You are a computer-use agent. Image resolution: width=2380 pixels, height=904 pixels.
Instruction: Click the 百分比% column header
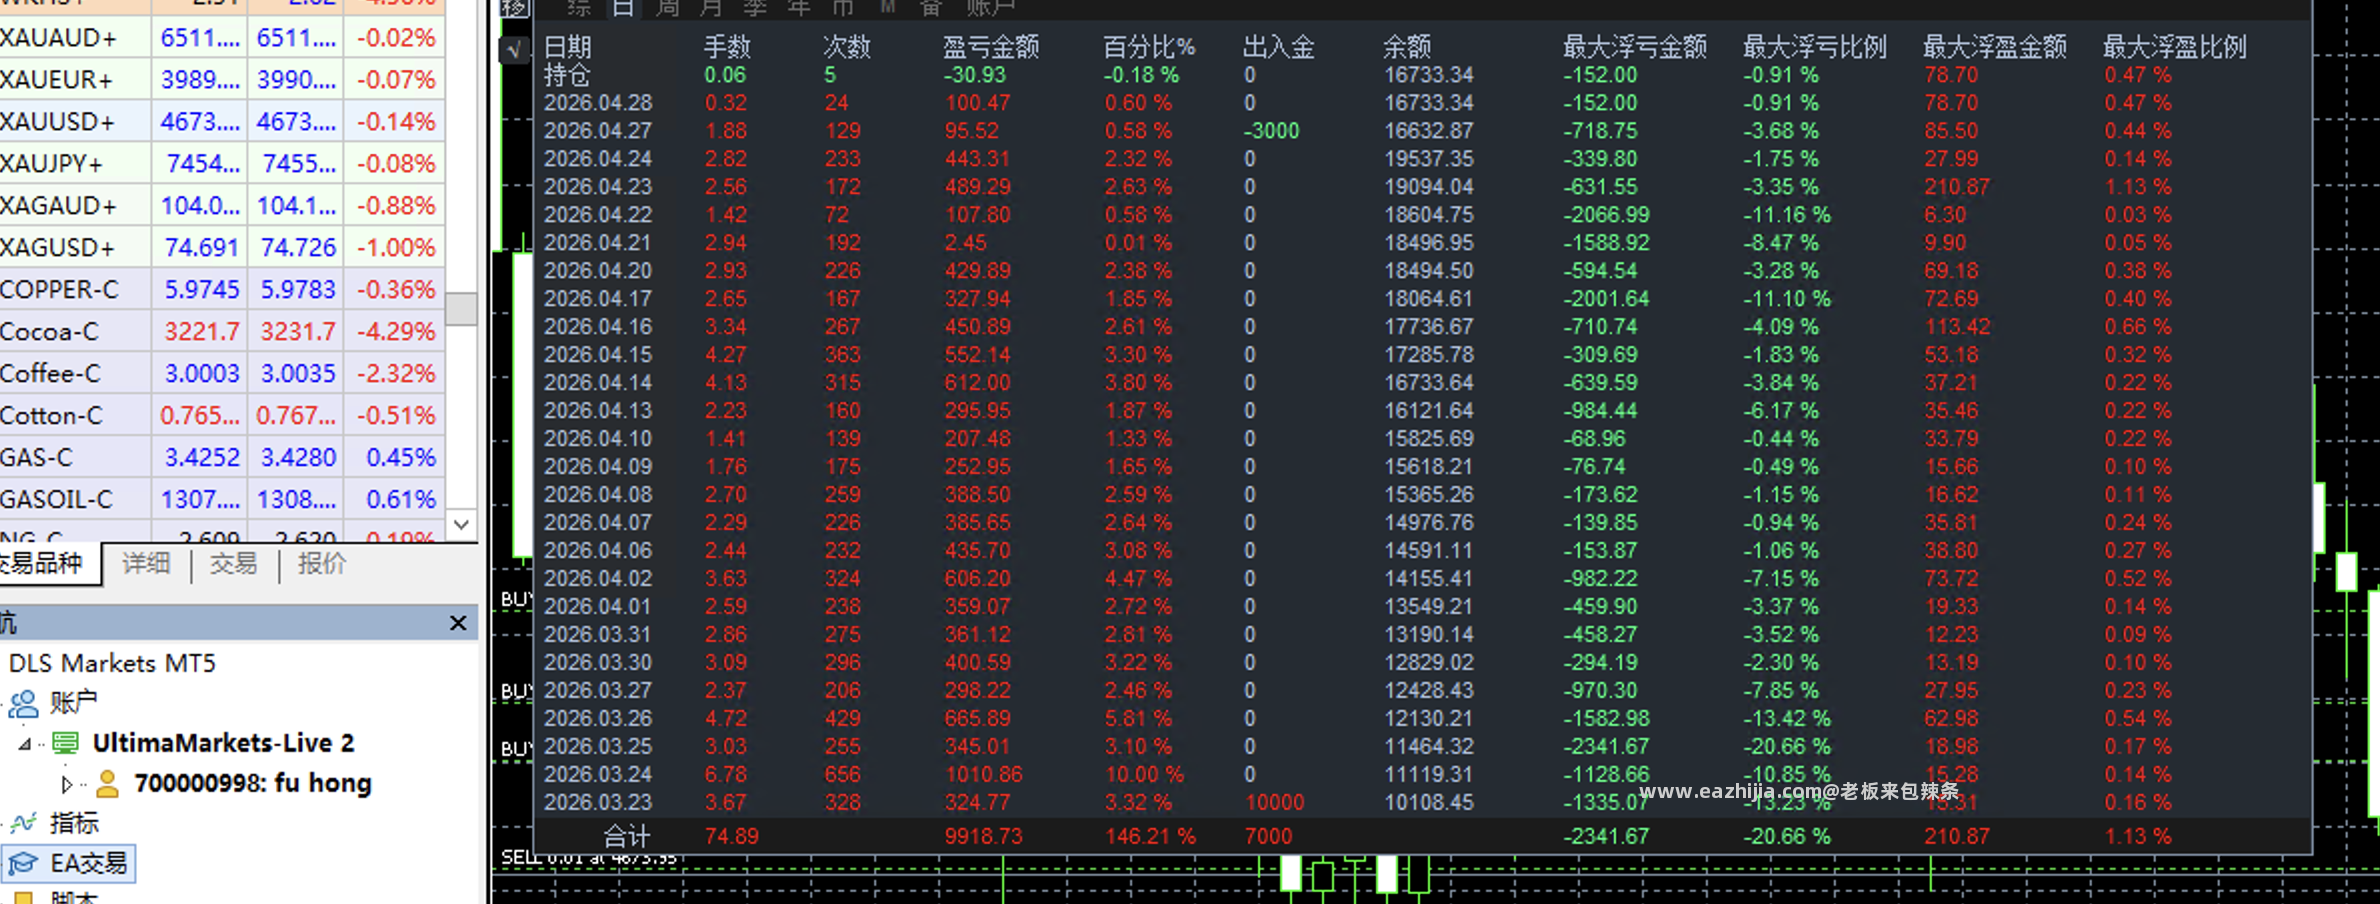[x=1149, y=47]
